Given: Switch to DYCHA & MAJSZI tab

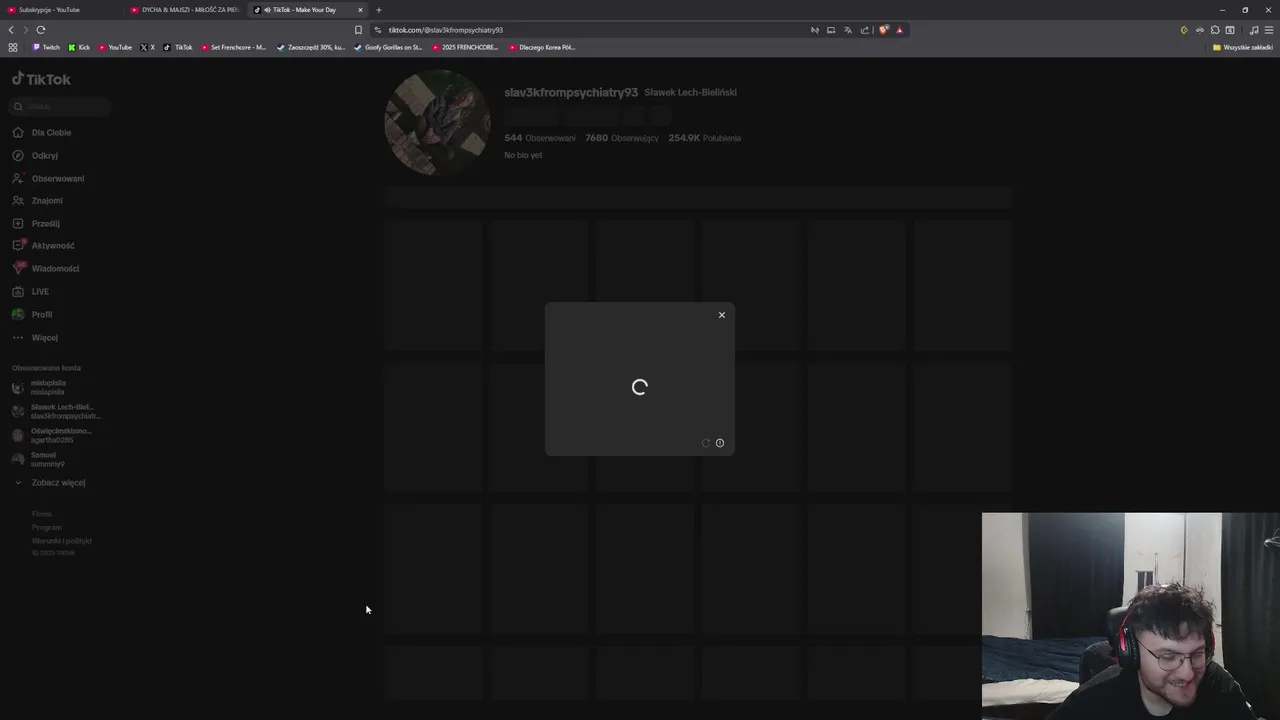Looking at the screenshot, I should click(186, 10).
